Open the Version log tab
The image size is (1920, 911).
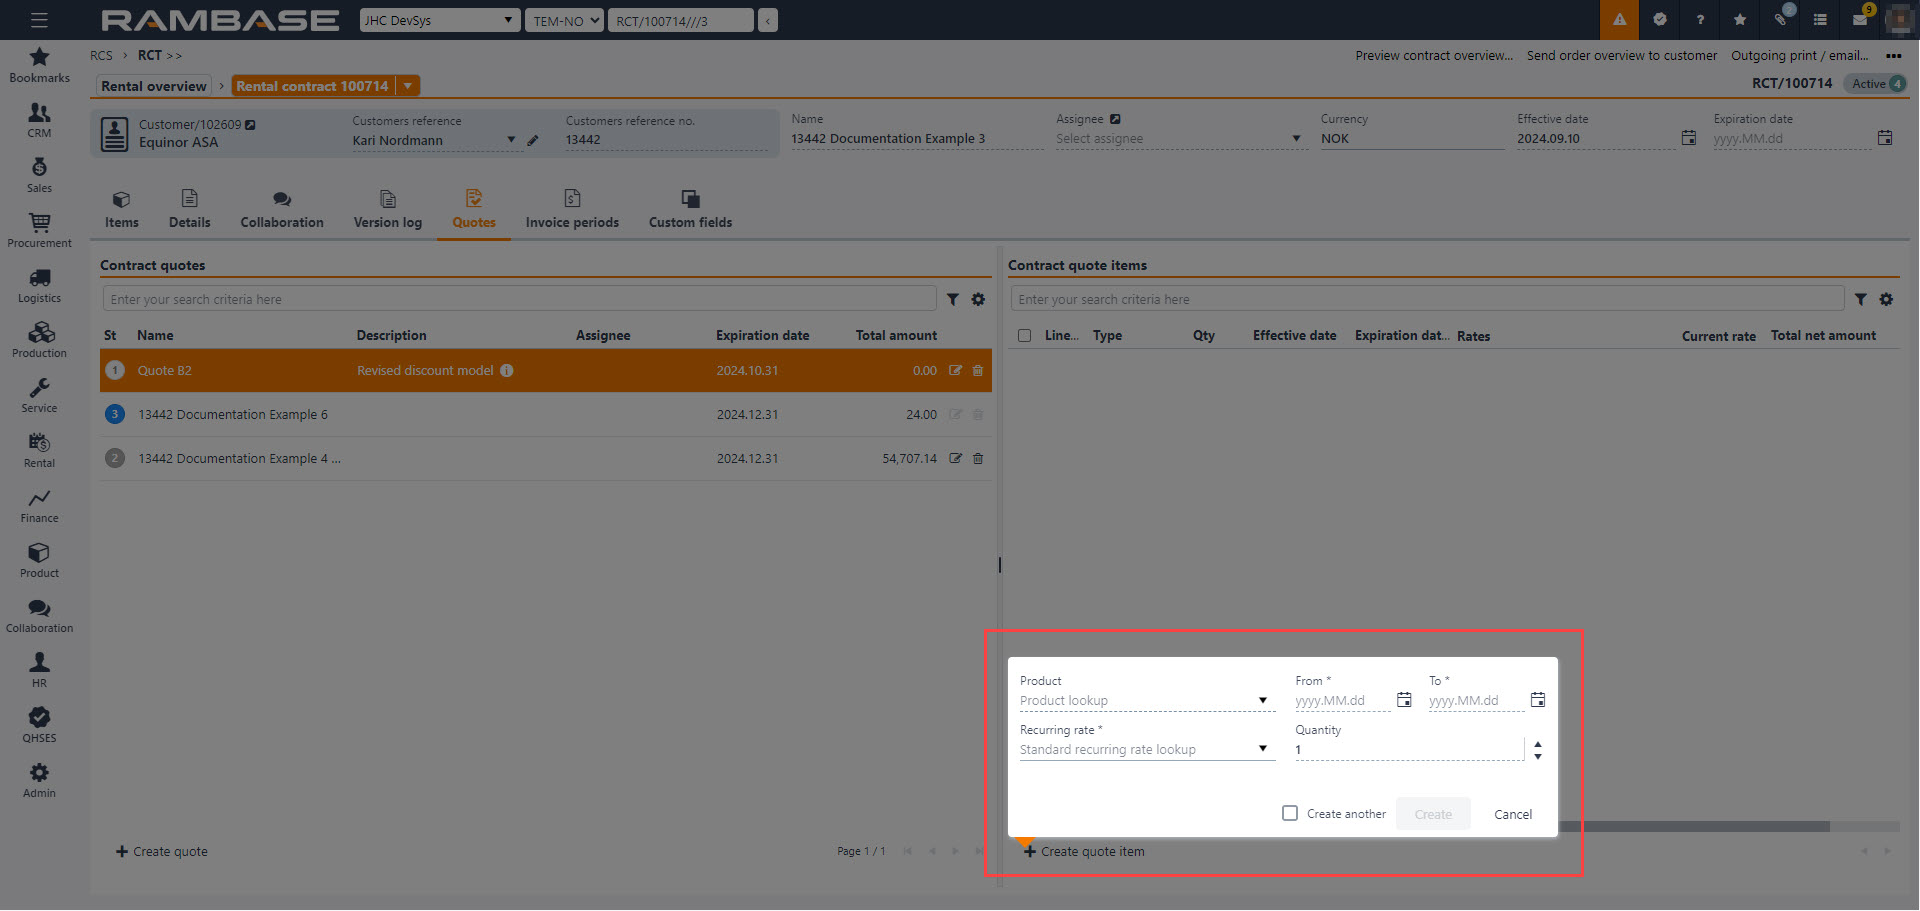(387, 210)
